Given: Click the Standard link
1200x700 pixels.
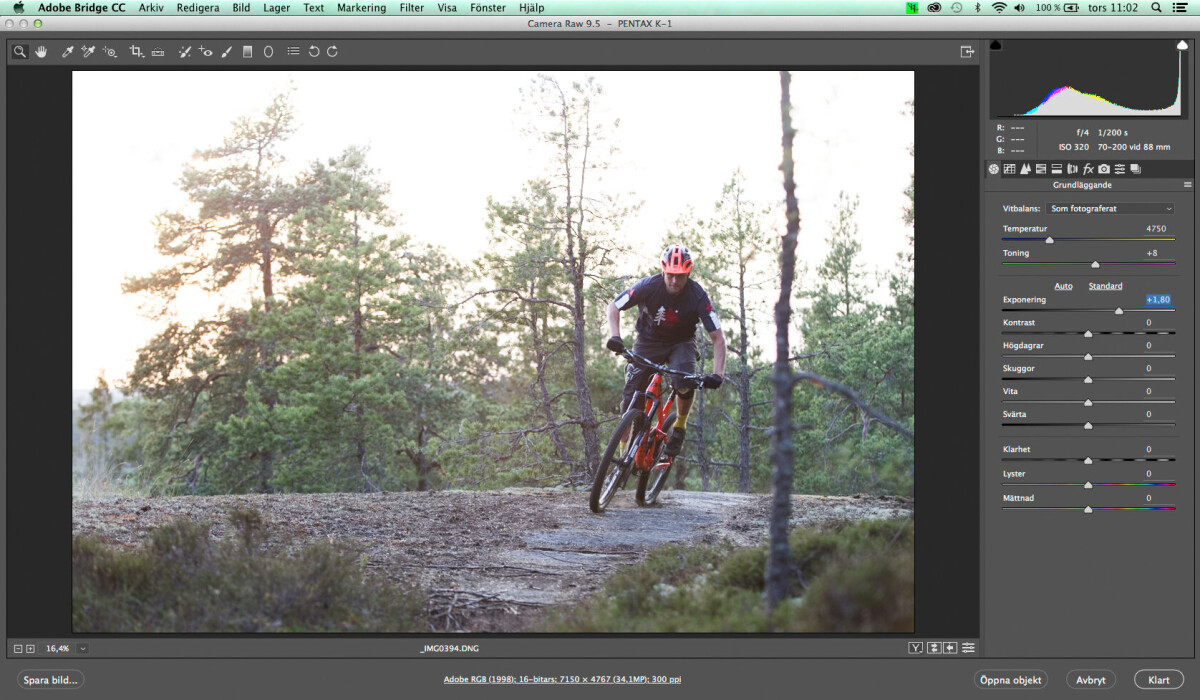Looking at the screenshot, I should (1105, 286).
